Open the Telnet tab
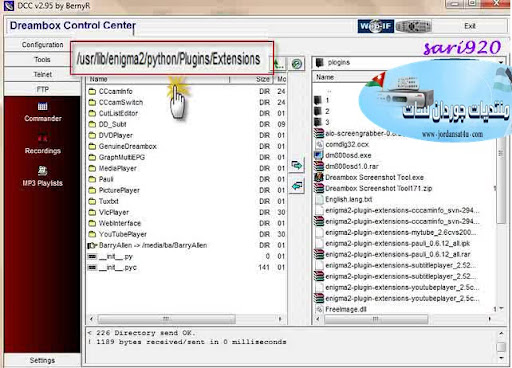This screenshot has height=368, width=512. pos(42,74)
